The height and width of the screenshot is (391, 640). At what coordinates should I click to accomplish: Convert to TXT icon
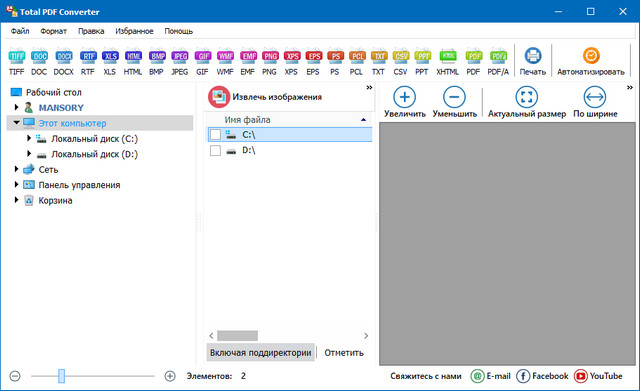379,56
